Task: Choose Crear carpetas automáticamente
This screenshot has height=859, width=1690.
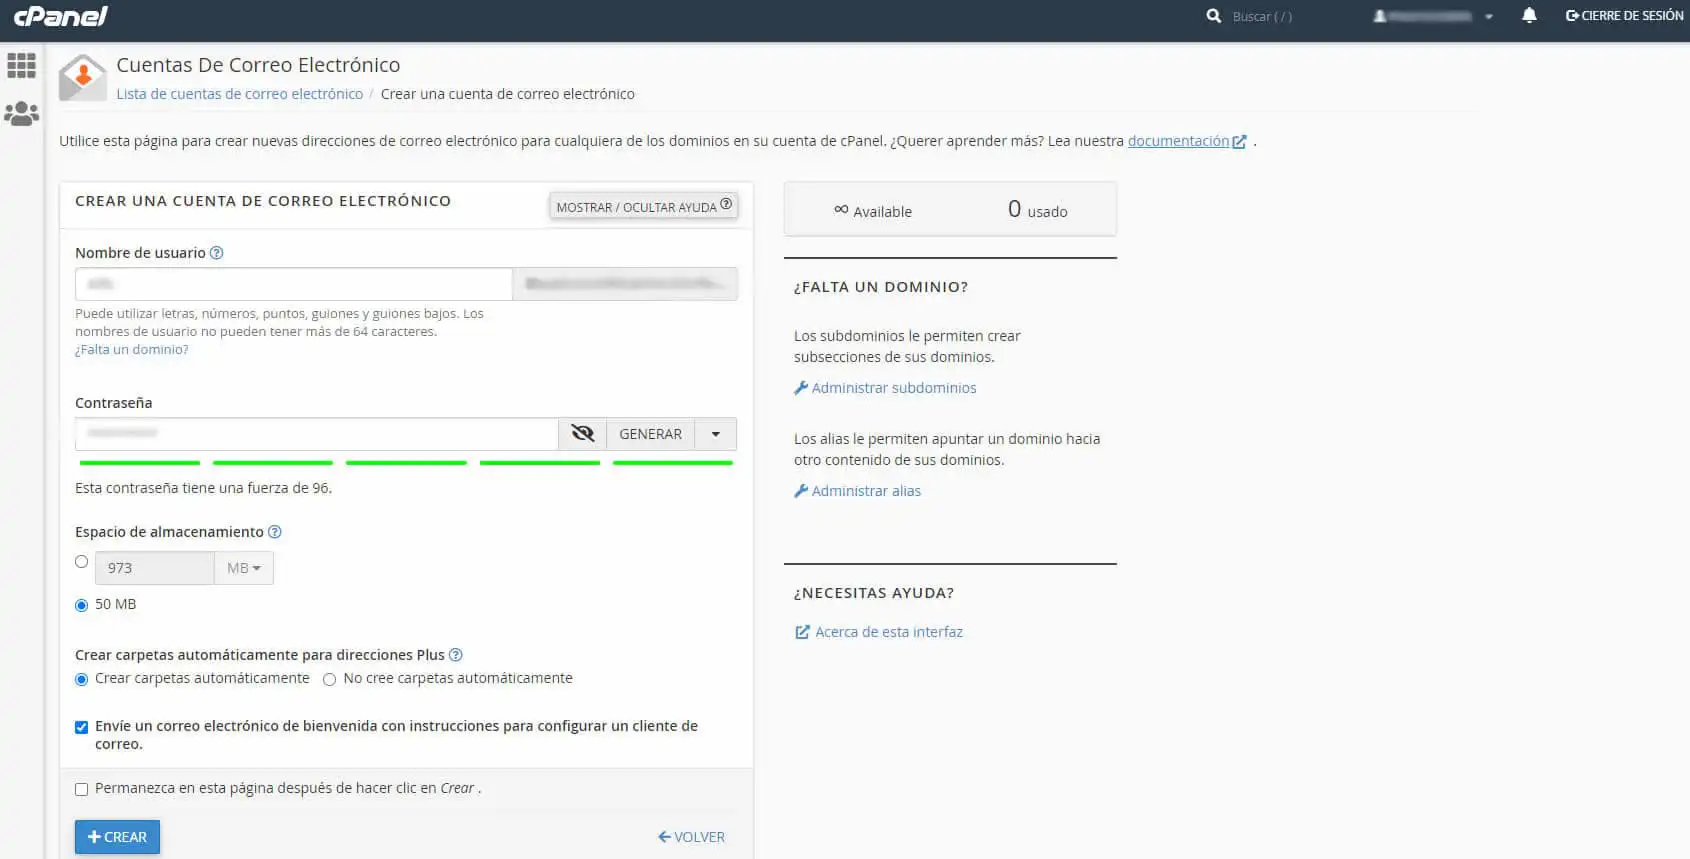Action: point(82,679)
